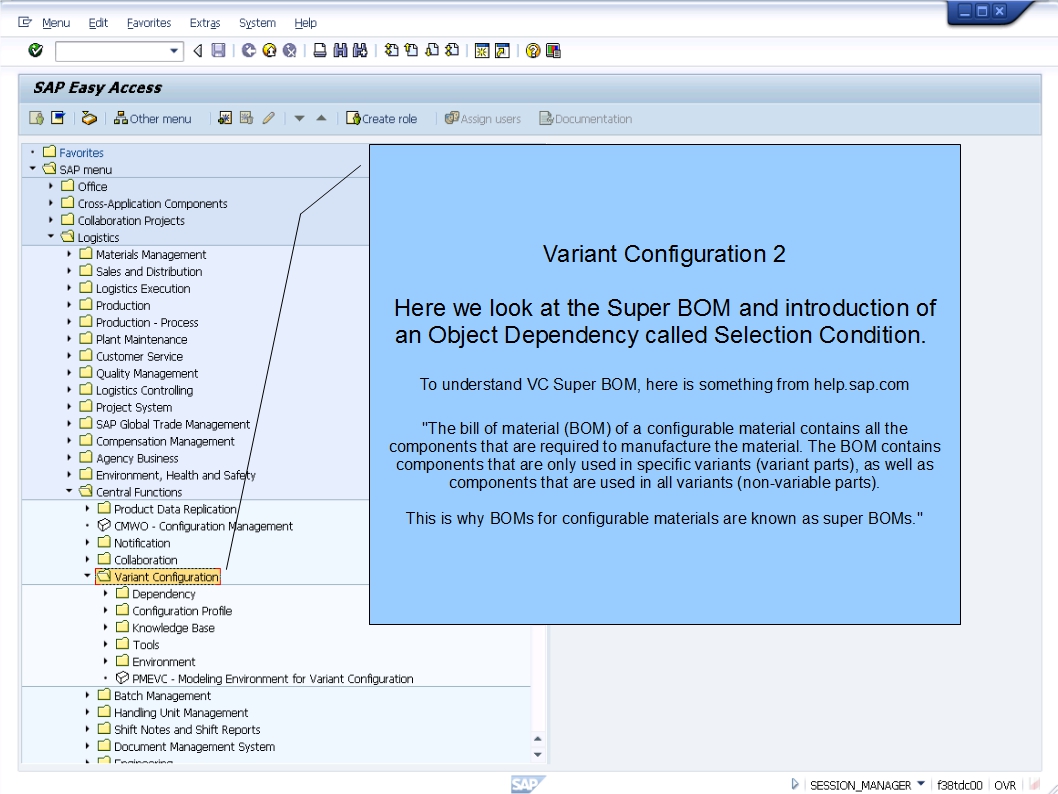Click the Delete Favorites icon
1058x794 pixels.
(x=246, y=119)
